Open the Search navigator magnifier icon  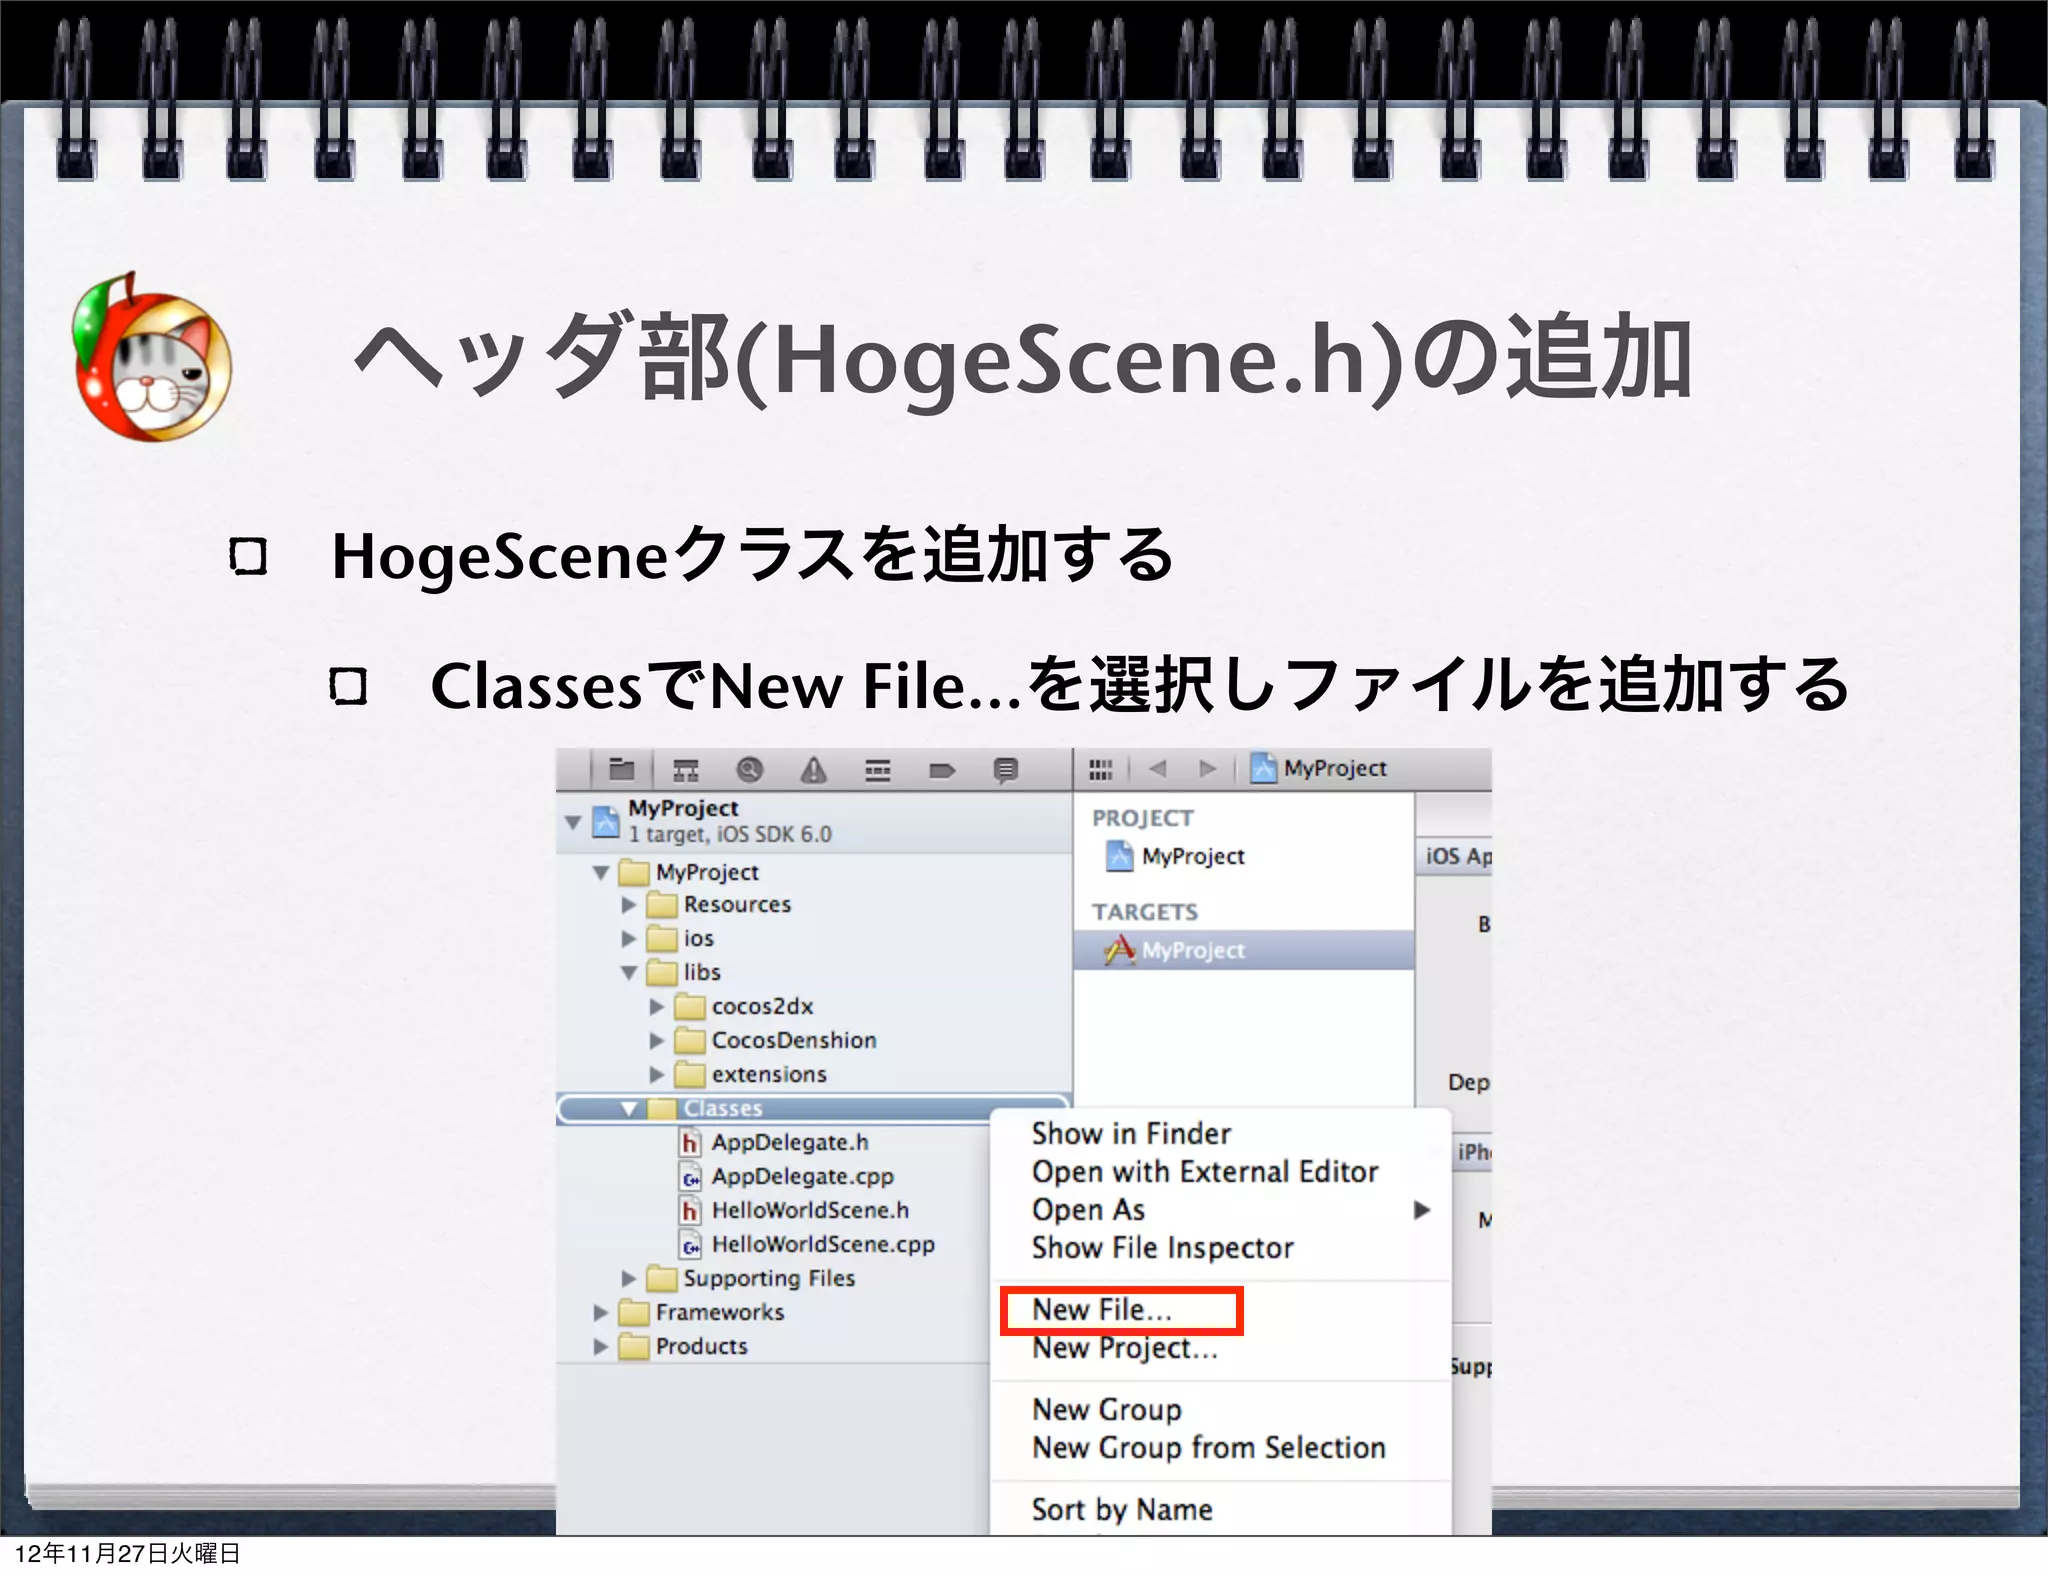pos(749,770)
